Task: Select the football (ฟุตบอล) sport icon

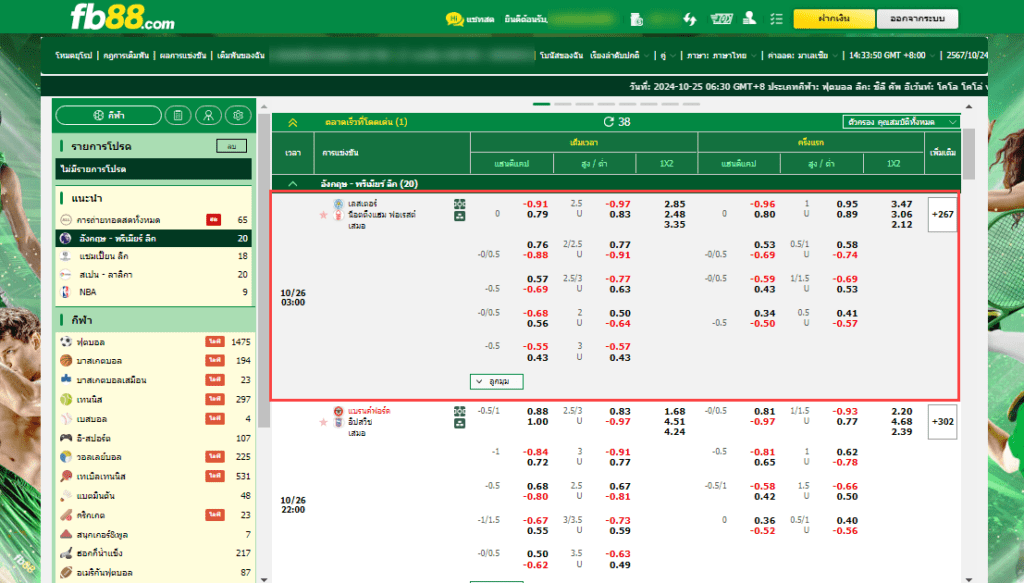Action: pos(66,341)
